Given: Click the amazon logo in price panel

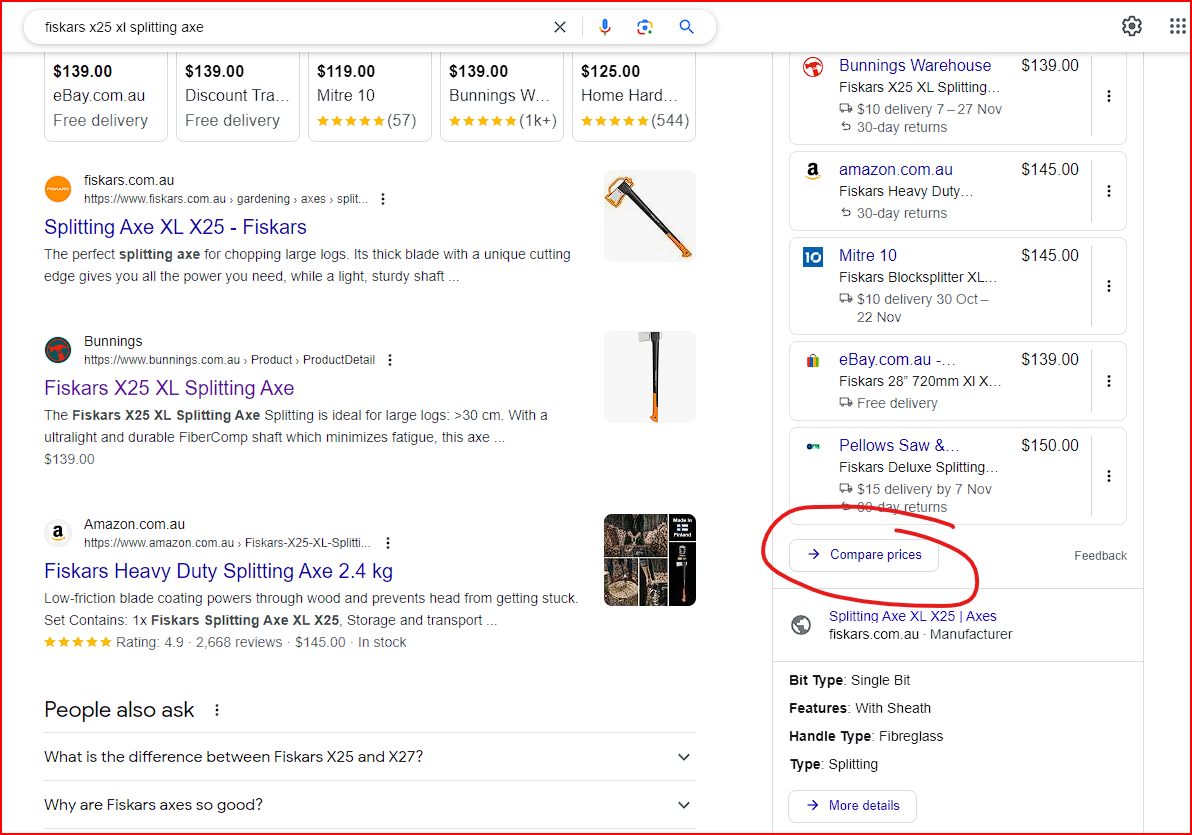Looking at the screenshot, I should [x=813, y=171].
